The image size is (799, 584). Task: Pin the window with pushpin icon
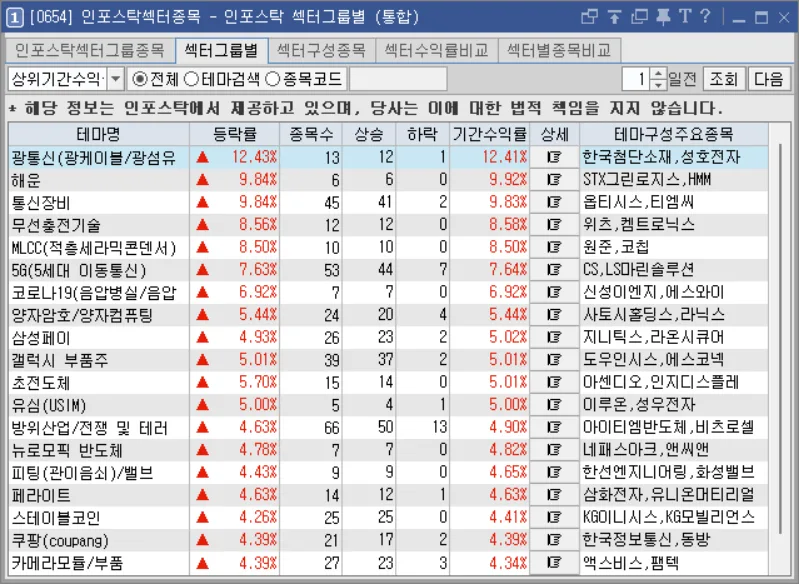[663, 17]
